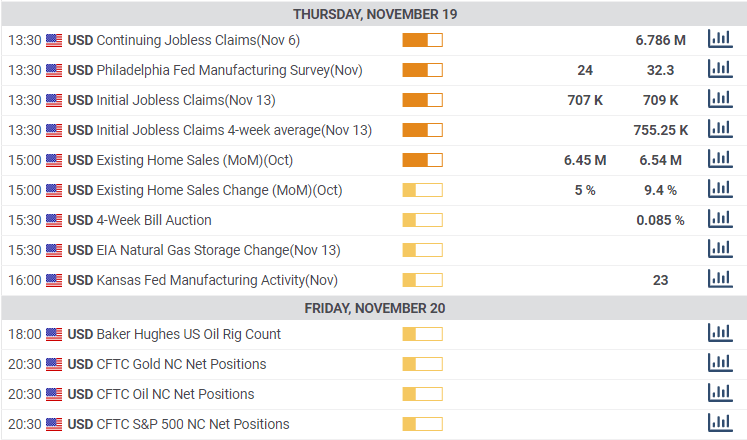View chart icon for Existing Home Sales Change

point(718,190)
